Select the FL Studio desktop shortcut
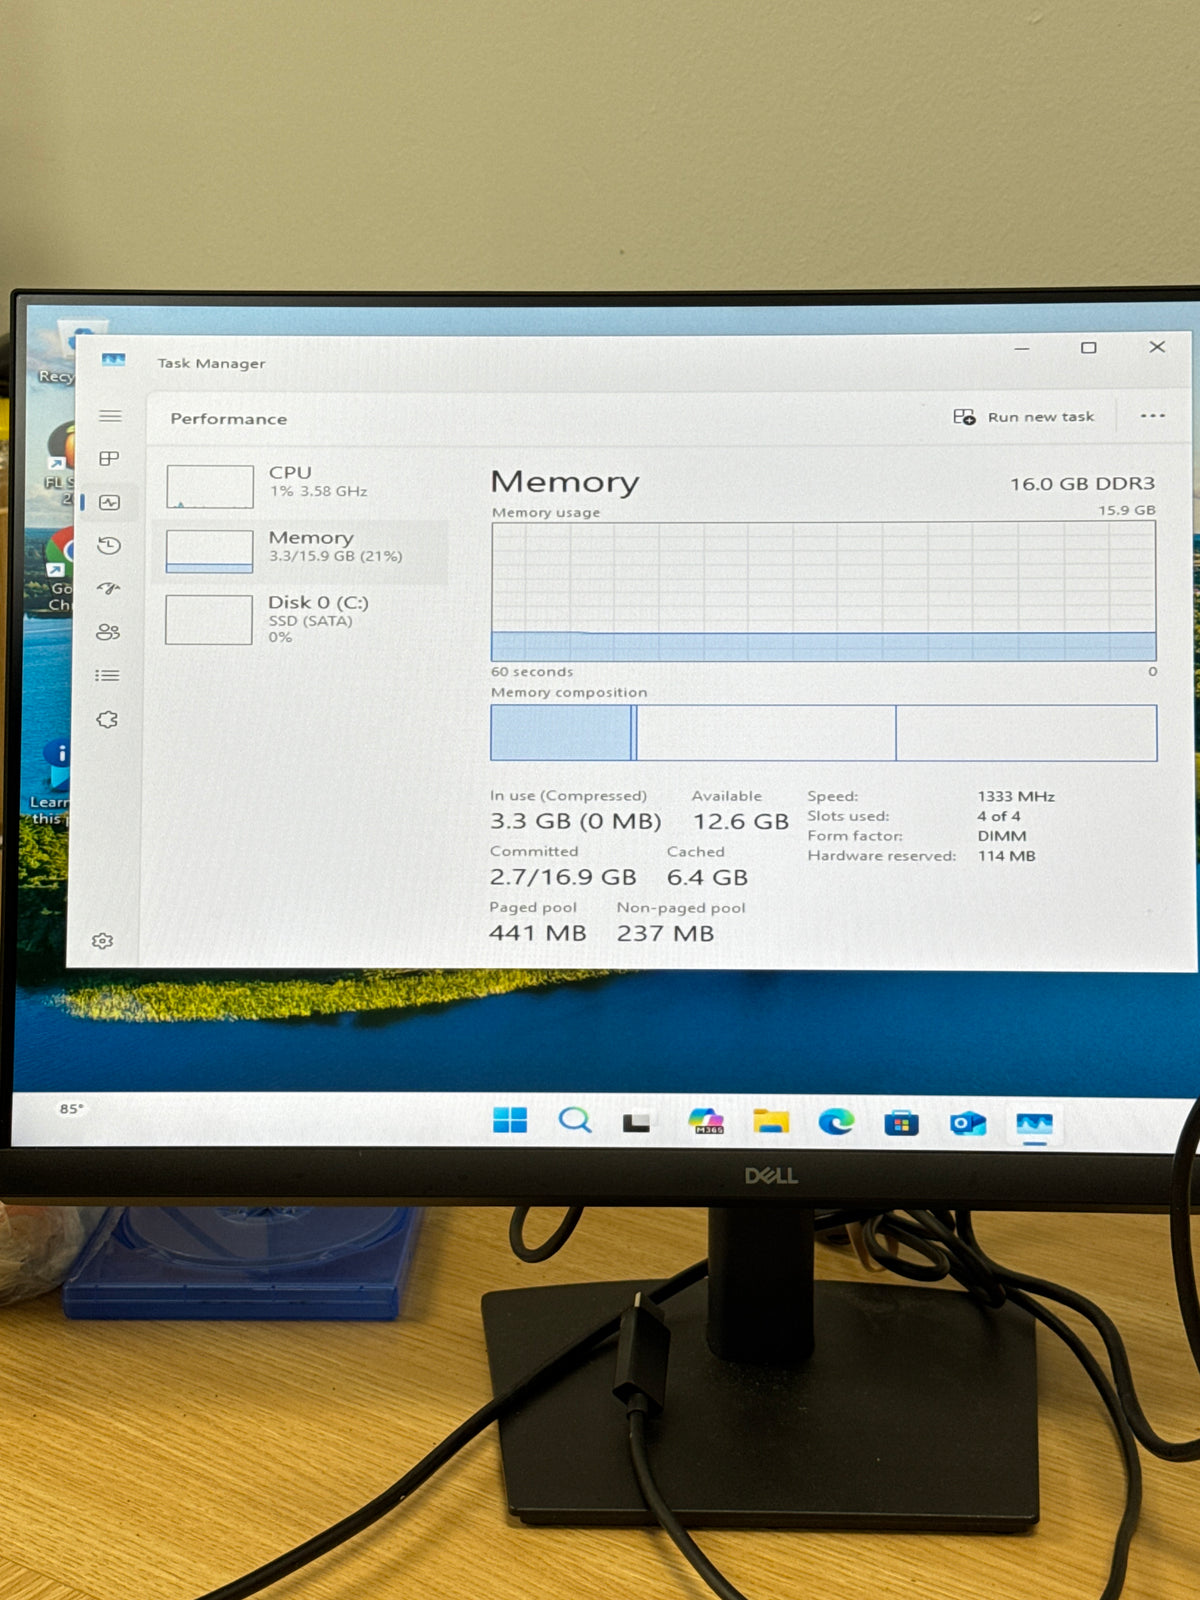 [x=59, y=462]
